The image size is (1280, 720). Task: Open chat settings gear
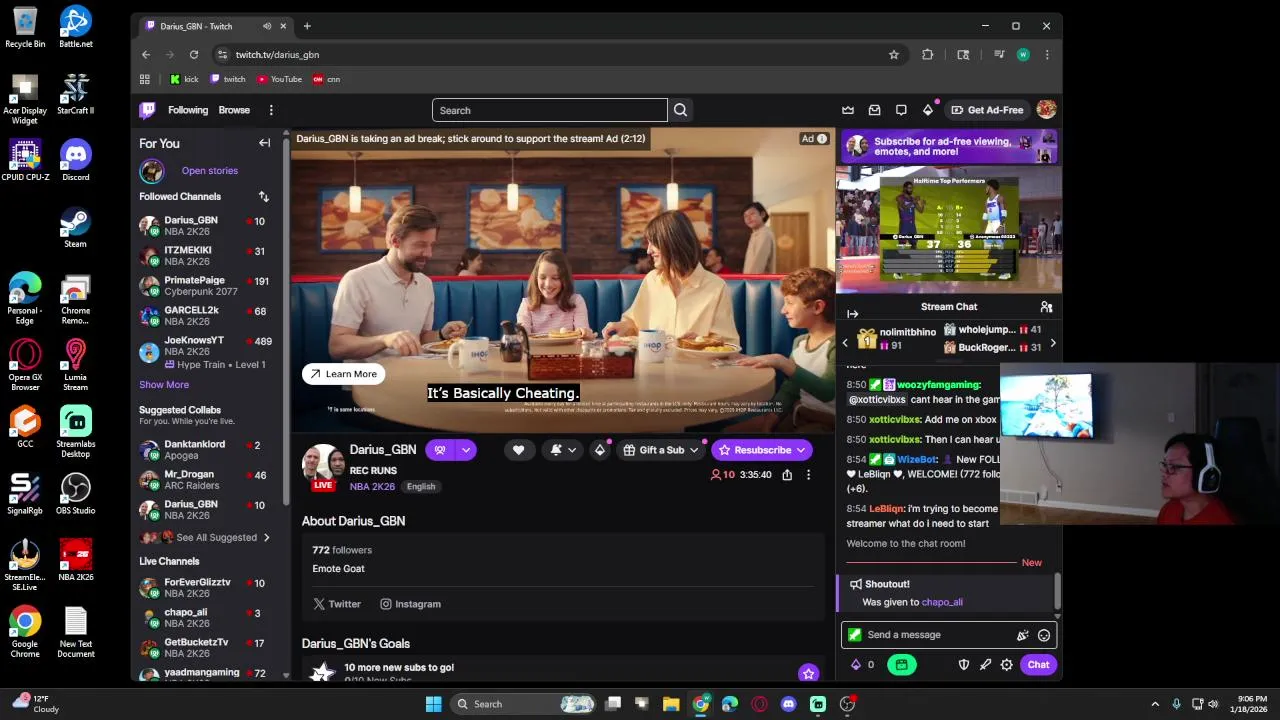click(1007, 665)
